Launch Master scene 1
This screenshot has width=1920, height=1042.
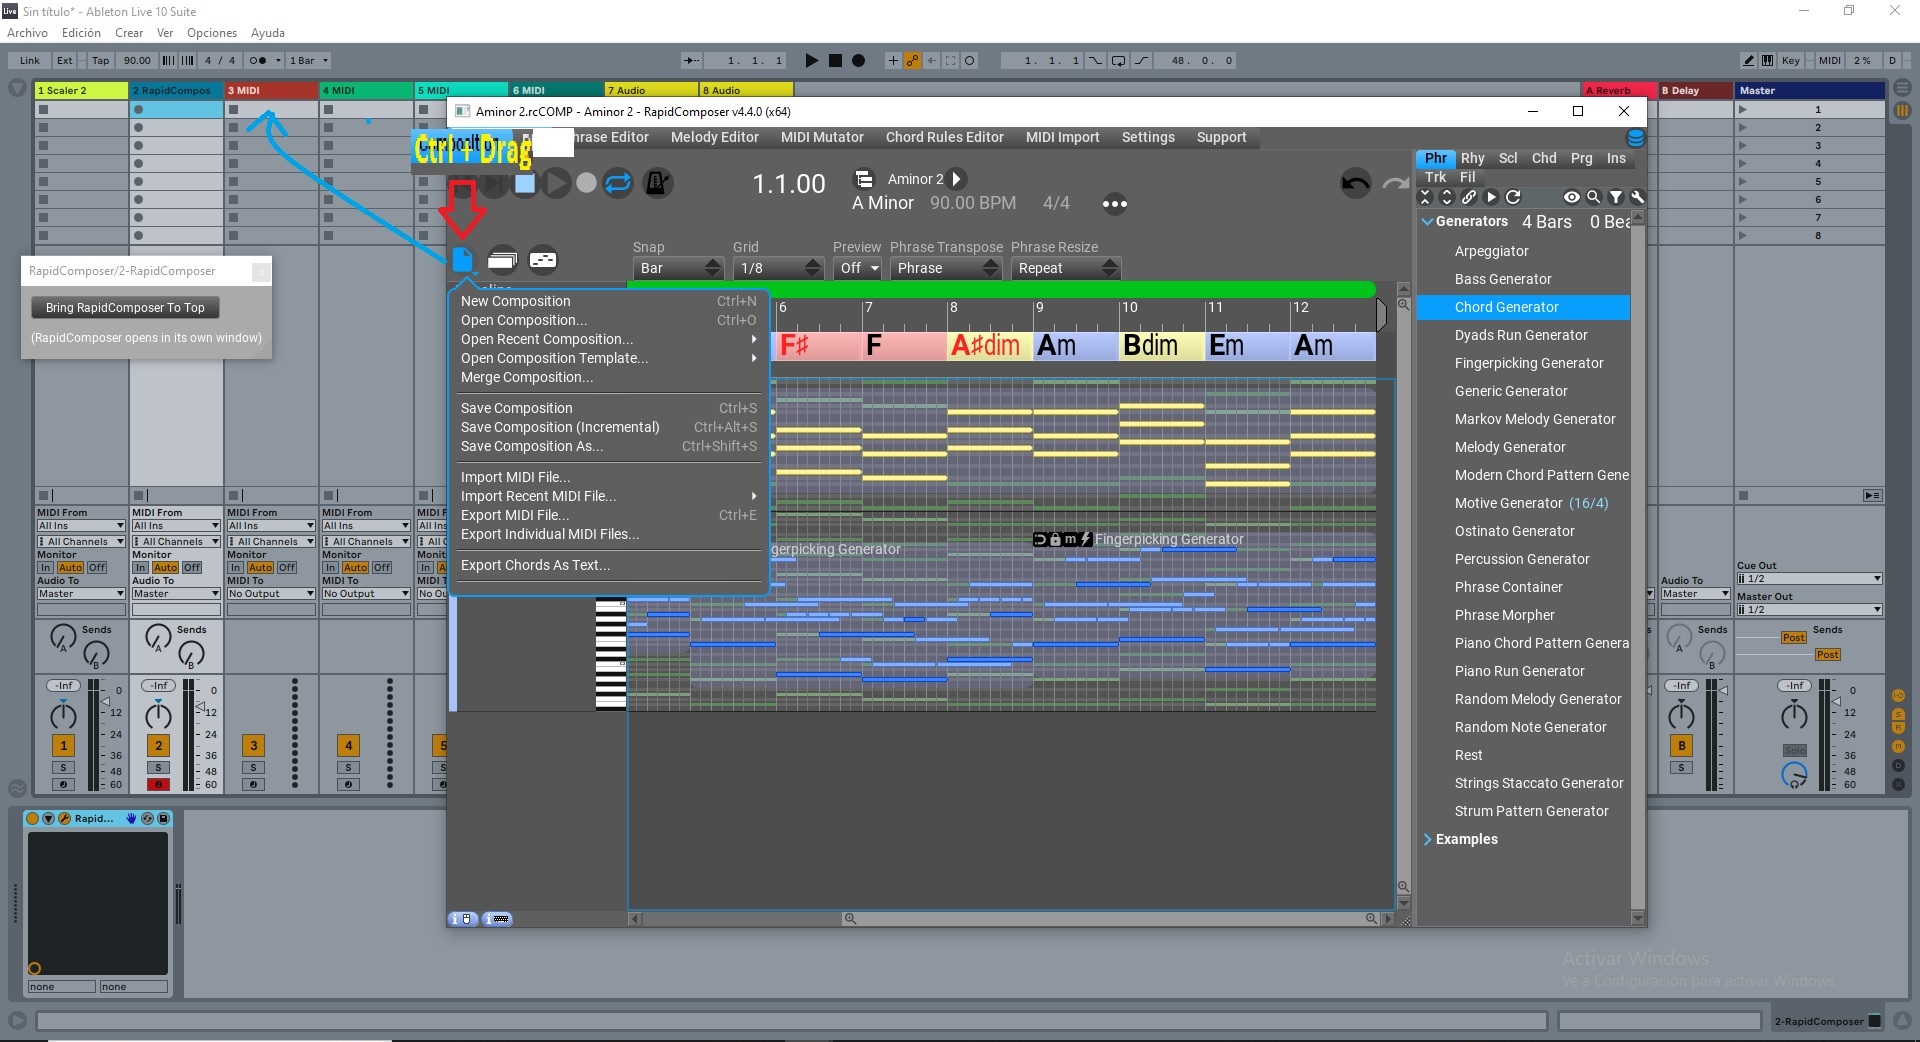[x=1742, y=110]
